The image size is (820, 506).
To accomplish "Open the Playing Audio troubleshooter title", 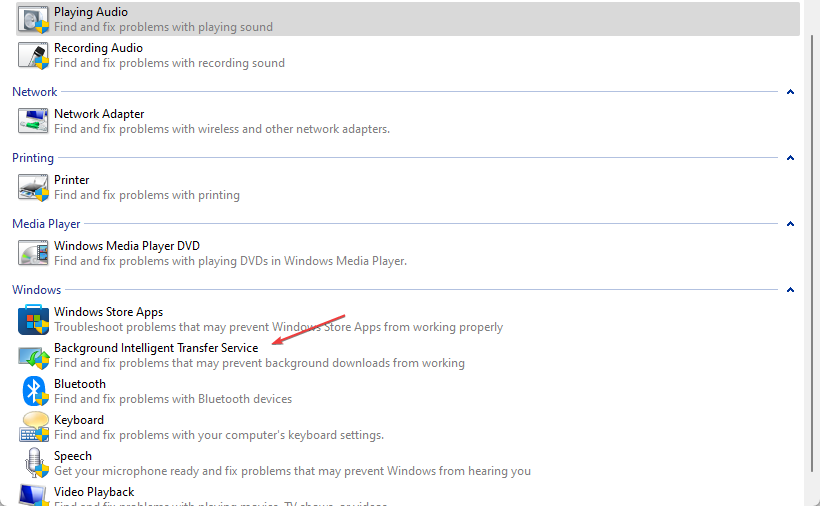I will click(x=91, y=12).
